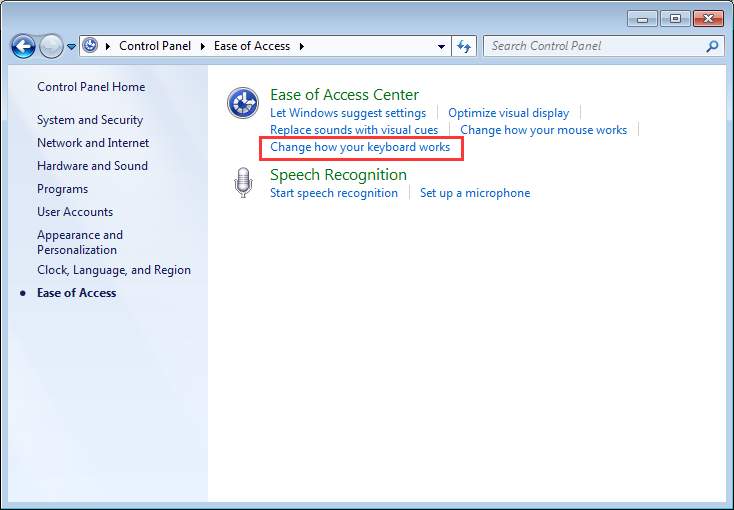This screenshot has width=734, height=510.
Task: Select Ease of Access in address breadcrumb
Action: (252, 46)
